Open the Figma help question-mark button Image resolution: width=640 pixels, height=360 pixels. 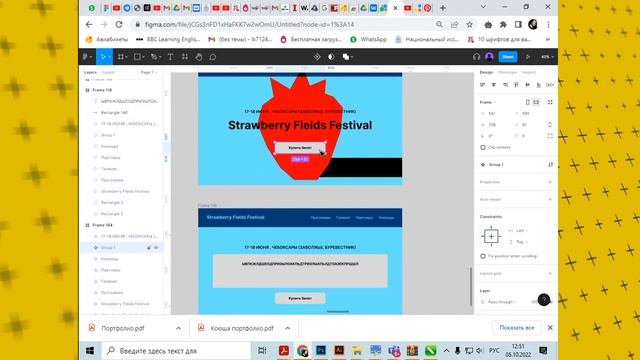544,300
